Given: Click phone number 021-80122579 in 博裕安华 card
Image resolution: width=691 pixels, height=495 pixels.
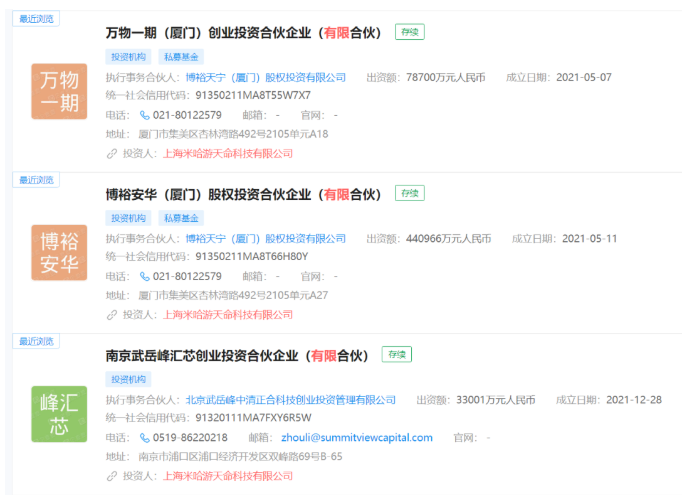Looking at the screenshot, I should (187, 277).
